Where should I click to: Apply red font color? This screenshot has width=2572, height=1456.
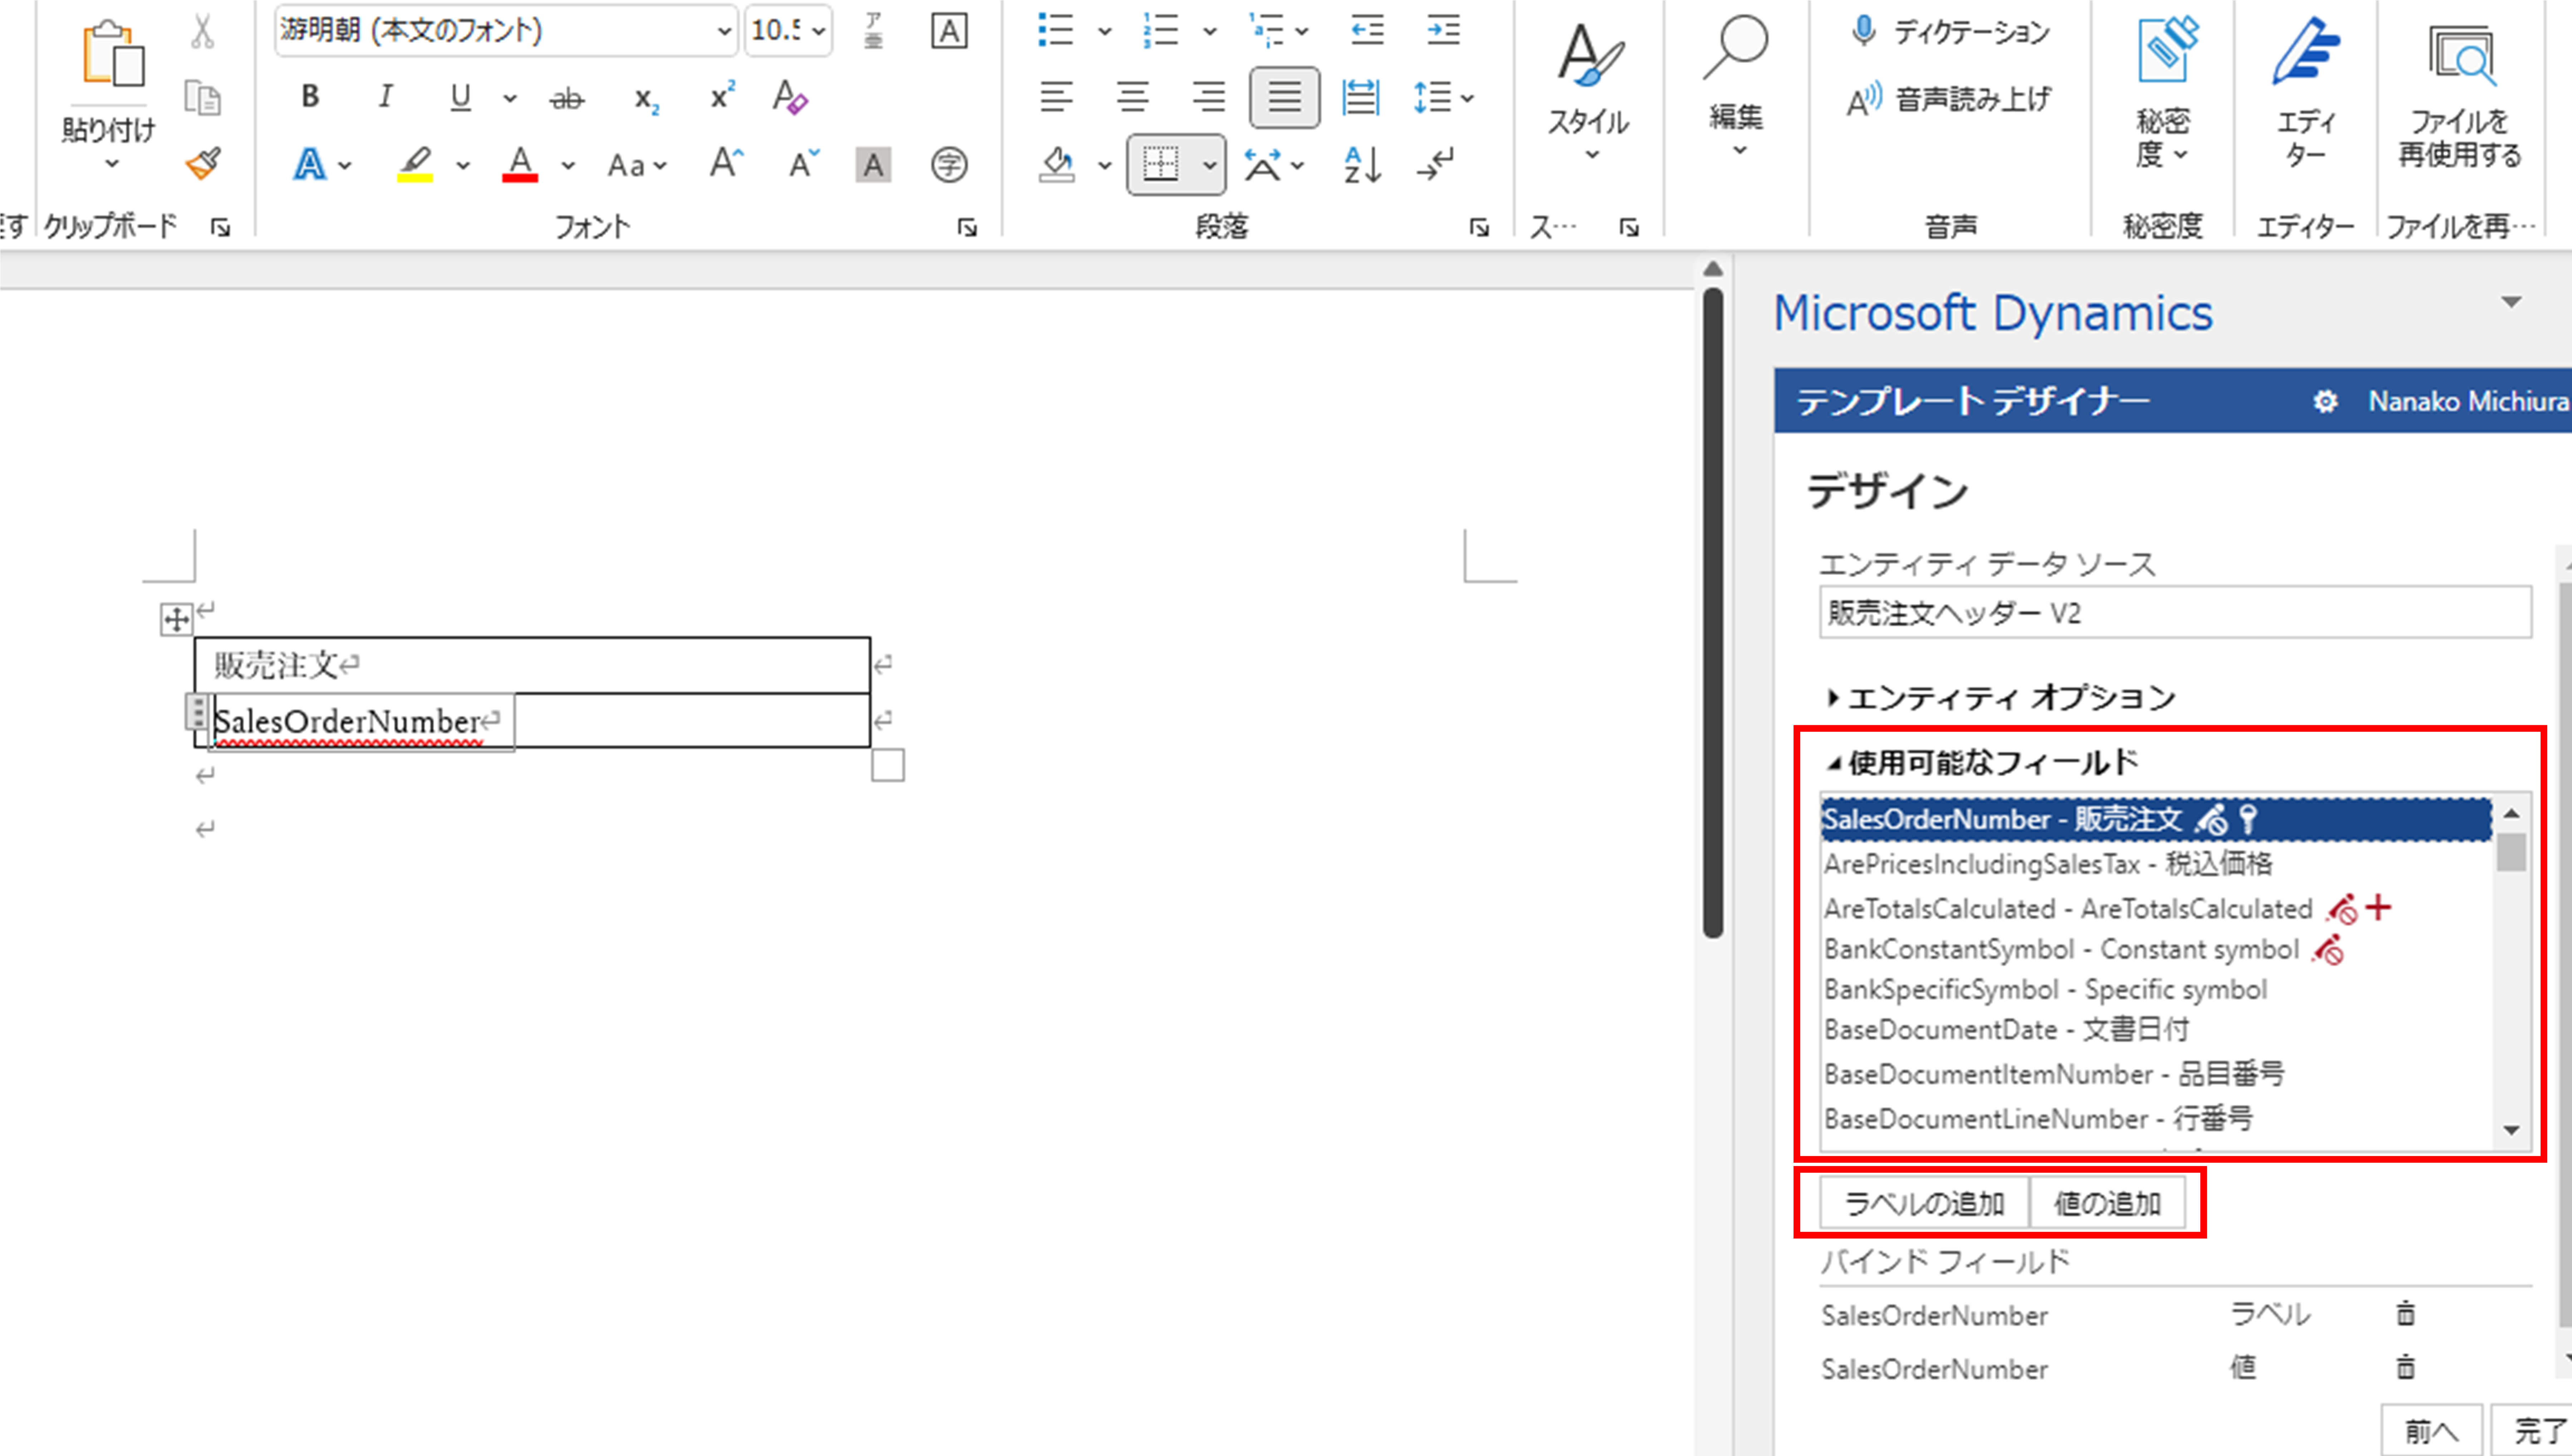tap(520, 164)
